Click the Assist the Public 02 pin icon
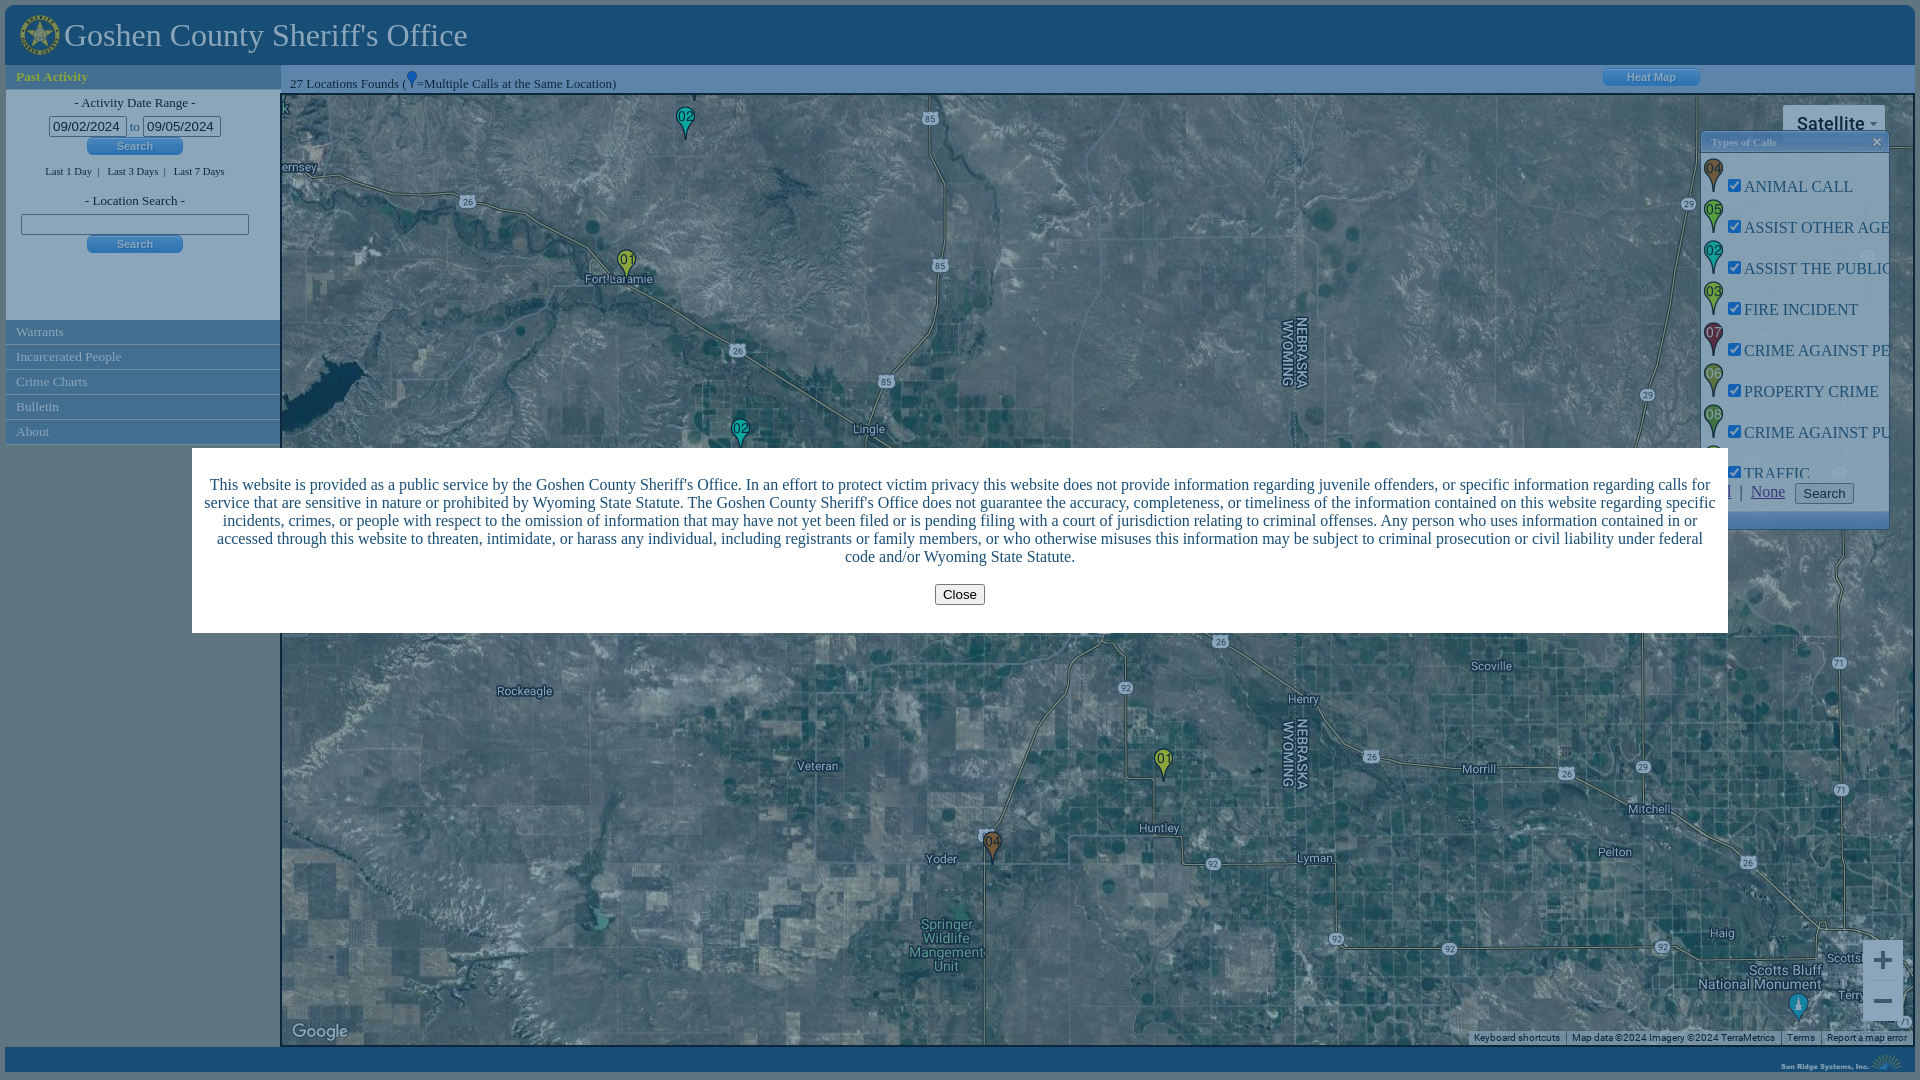The height and width of the screenshot is (1080, 1920). pyautogui.click(x=1713, y=258)
